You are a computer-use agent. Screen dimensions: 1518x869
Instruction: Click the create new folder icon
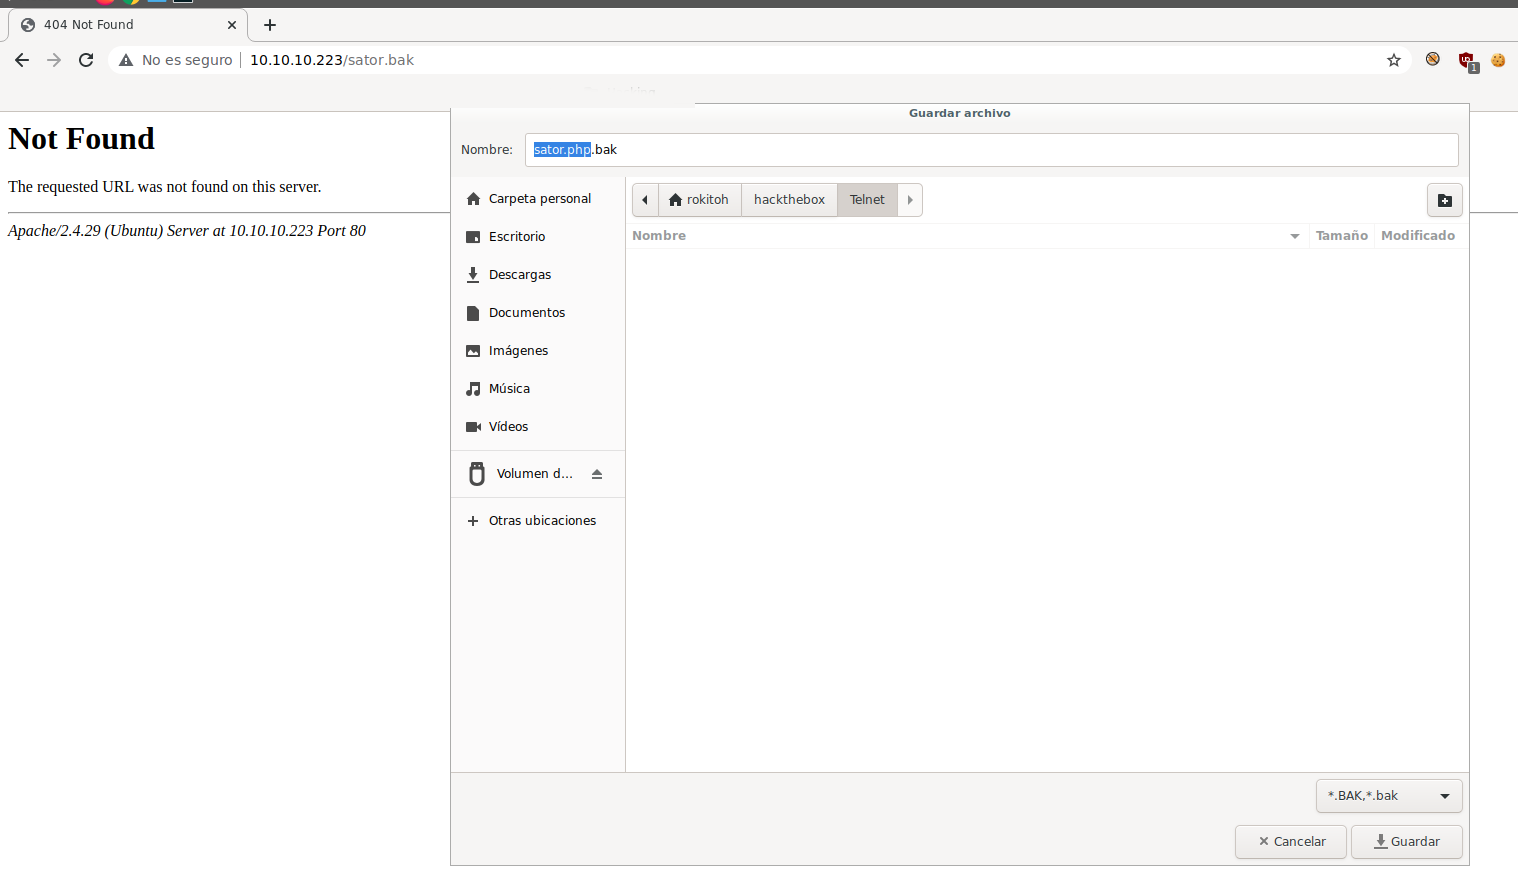click(1444, 200)
